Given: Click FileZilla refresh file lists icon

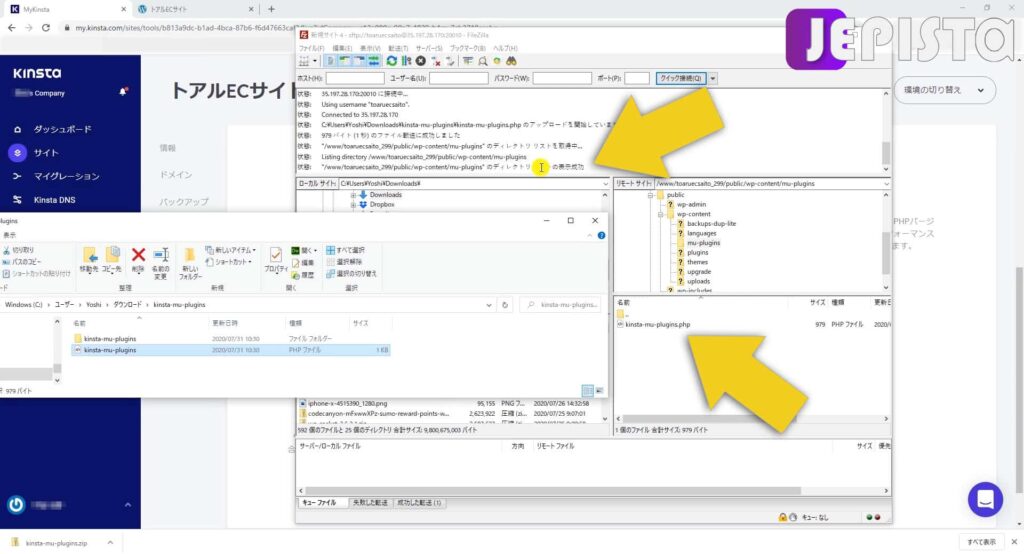Looking at the screenshot, I should point(391,61).
